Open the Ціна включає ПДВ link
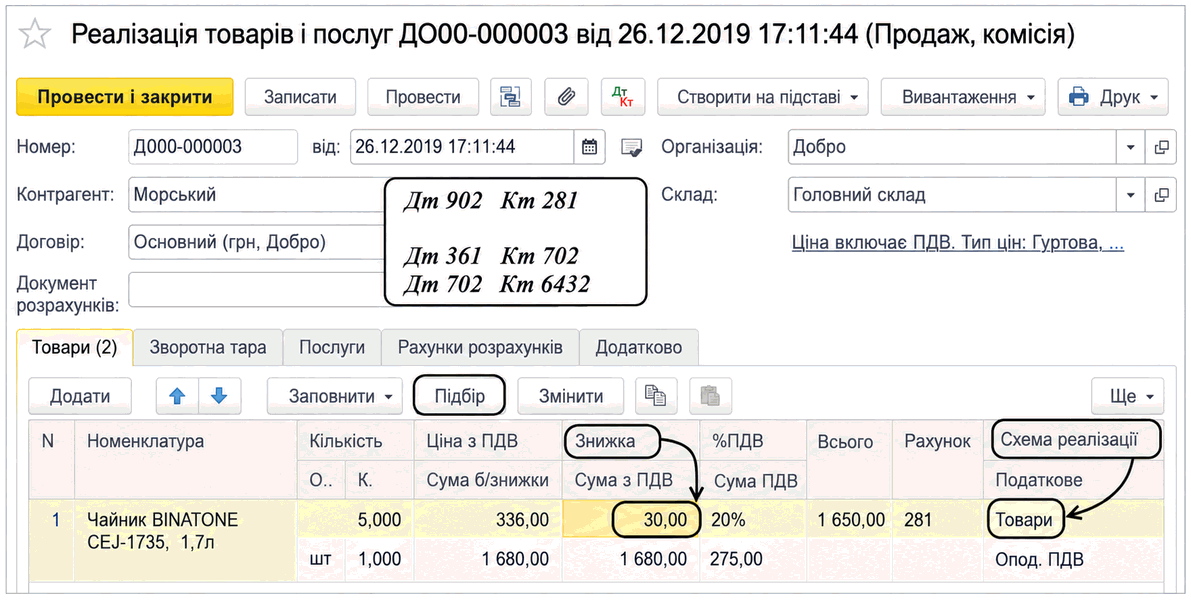 pyautogui.click(x=958, y=243)
